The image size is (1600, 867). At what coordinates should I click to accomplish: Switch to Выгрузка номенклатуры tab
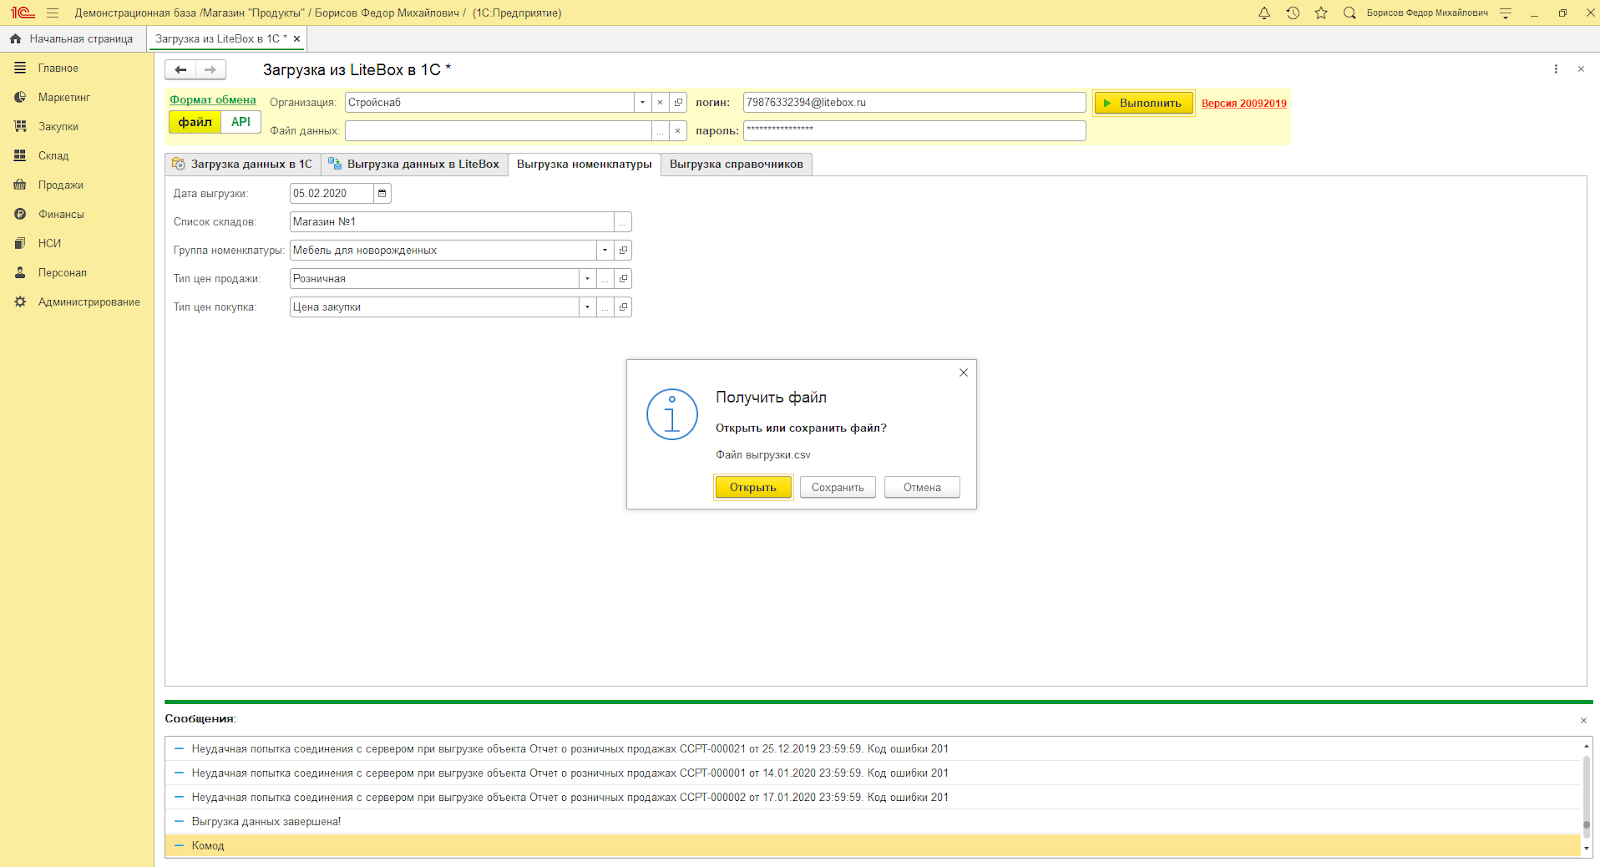point(584,164)
